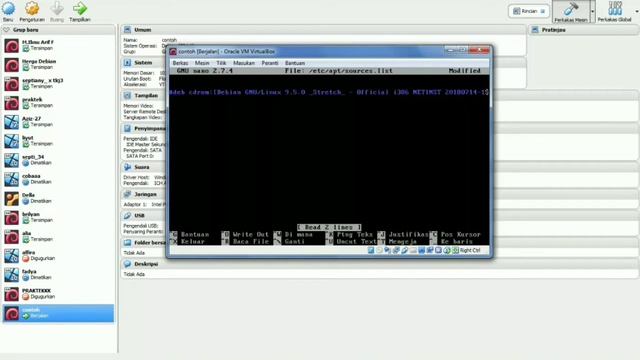
Task: Select the H.Ilmu Arif virtual machine
Action: click(x=58, y=45)
